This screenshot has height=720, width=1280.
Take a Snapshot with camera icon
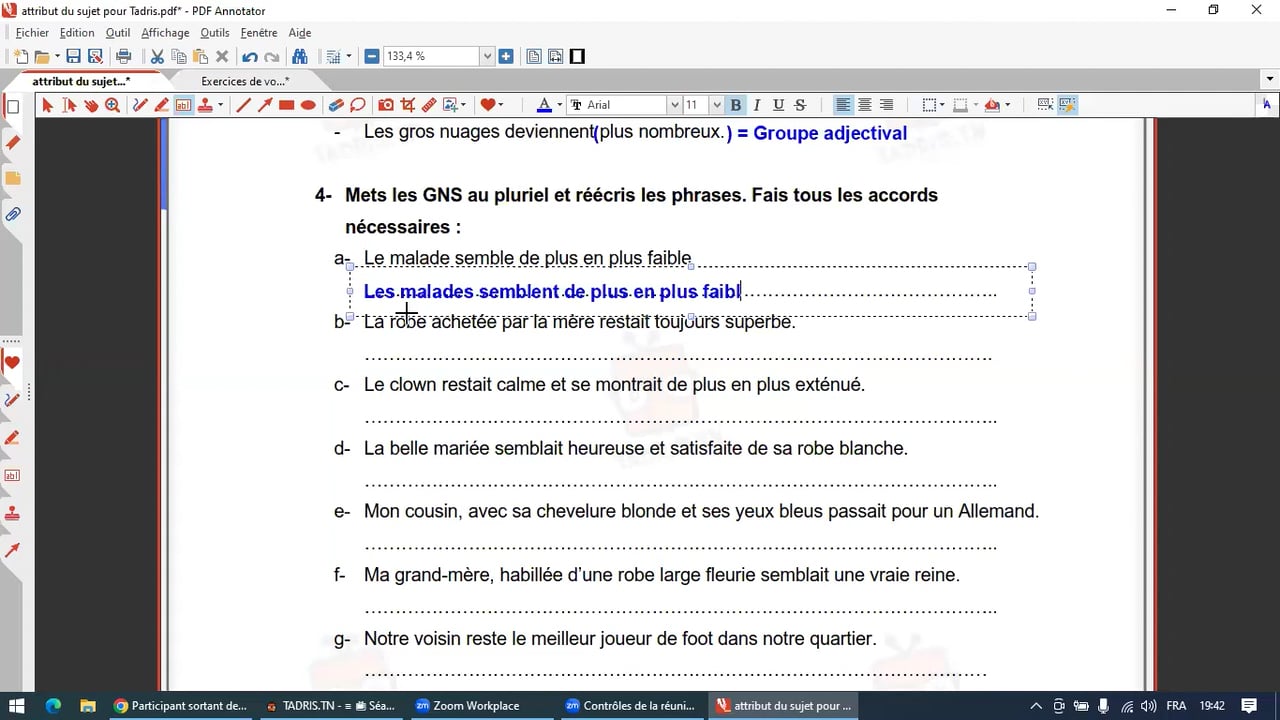(x=385, y=105)
